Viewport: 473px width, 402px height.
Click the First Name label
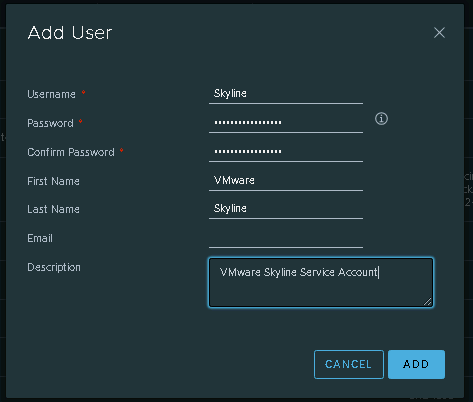(53, 181)
